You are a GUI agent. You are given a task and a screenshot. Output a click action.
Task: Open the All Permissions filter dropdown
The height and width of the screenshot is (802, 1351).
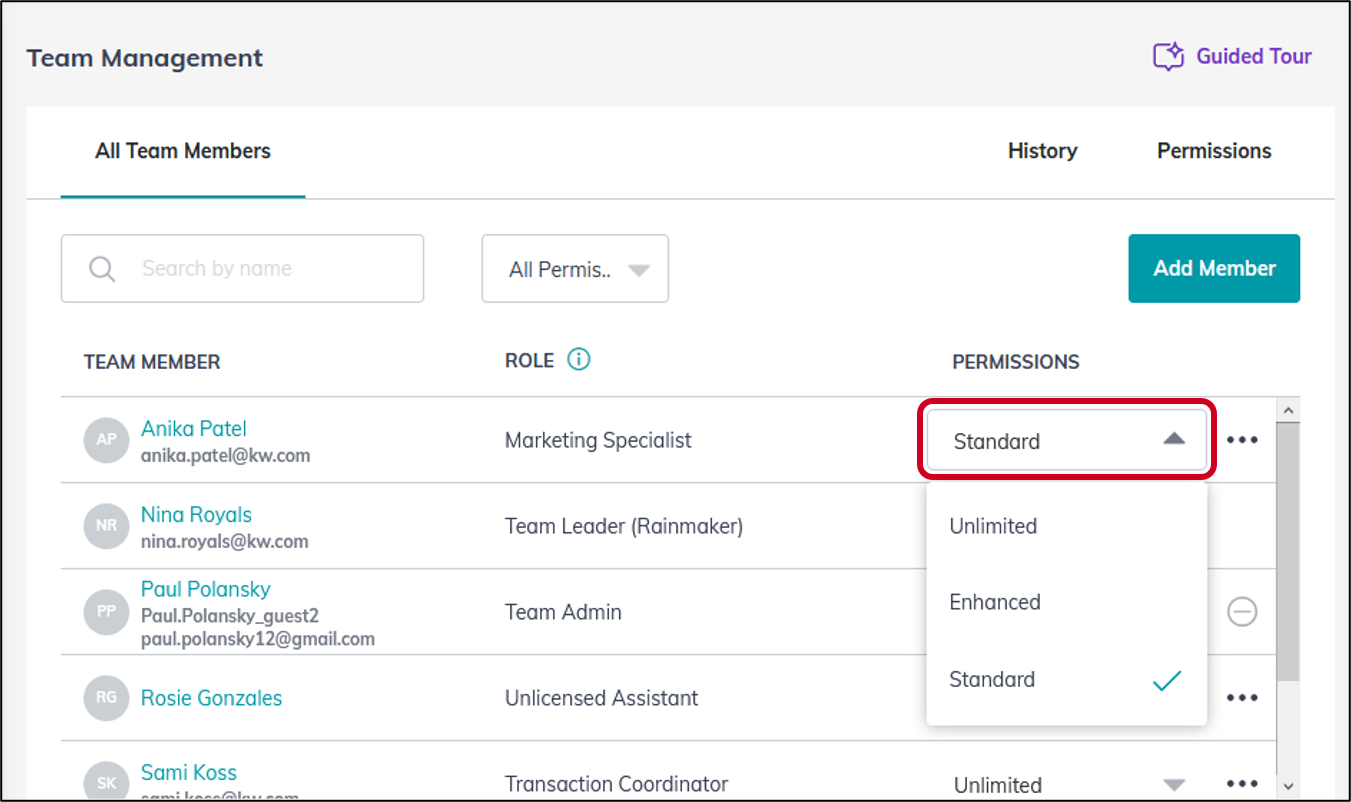pos(575,268)
